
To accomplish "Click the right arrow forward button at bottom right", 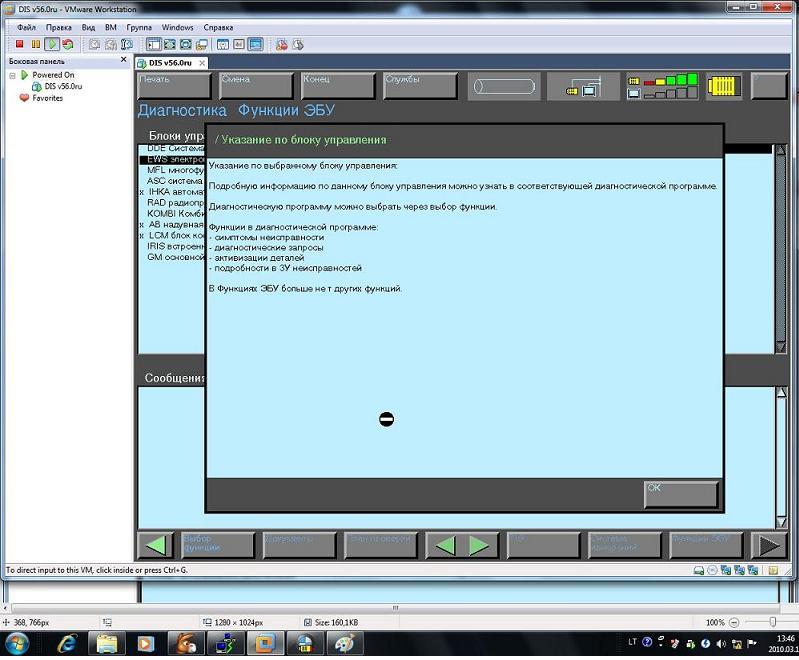I will point(768,545).
